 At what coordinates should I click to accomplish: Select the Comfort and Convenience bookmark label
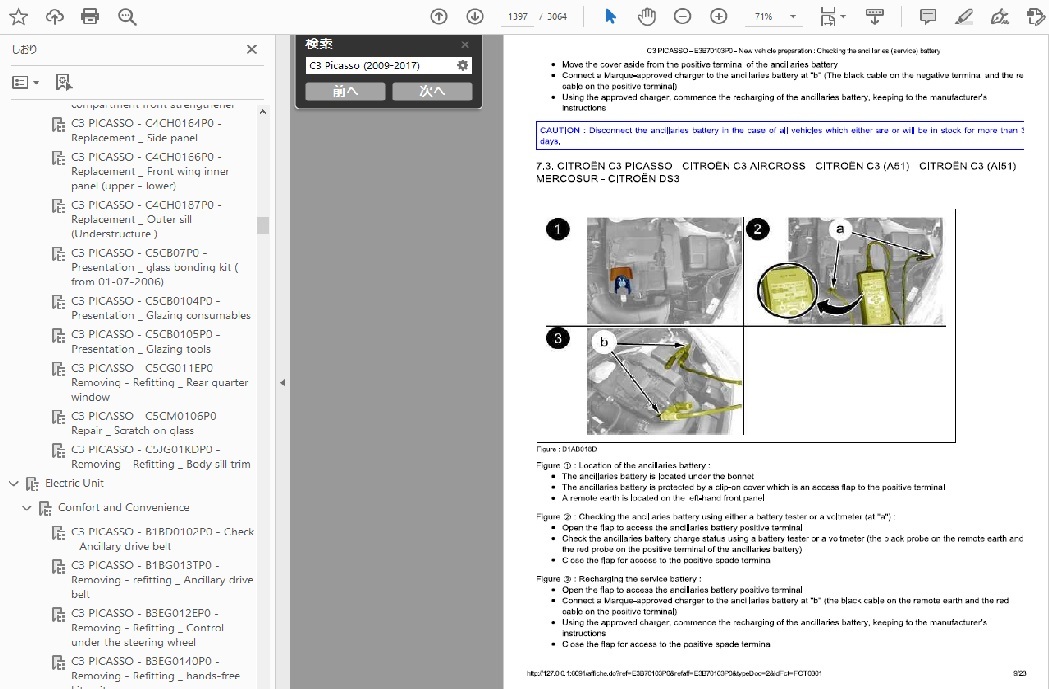[124, 507]
